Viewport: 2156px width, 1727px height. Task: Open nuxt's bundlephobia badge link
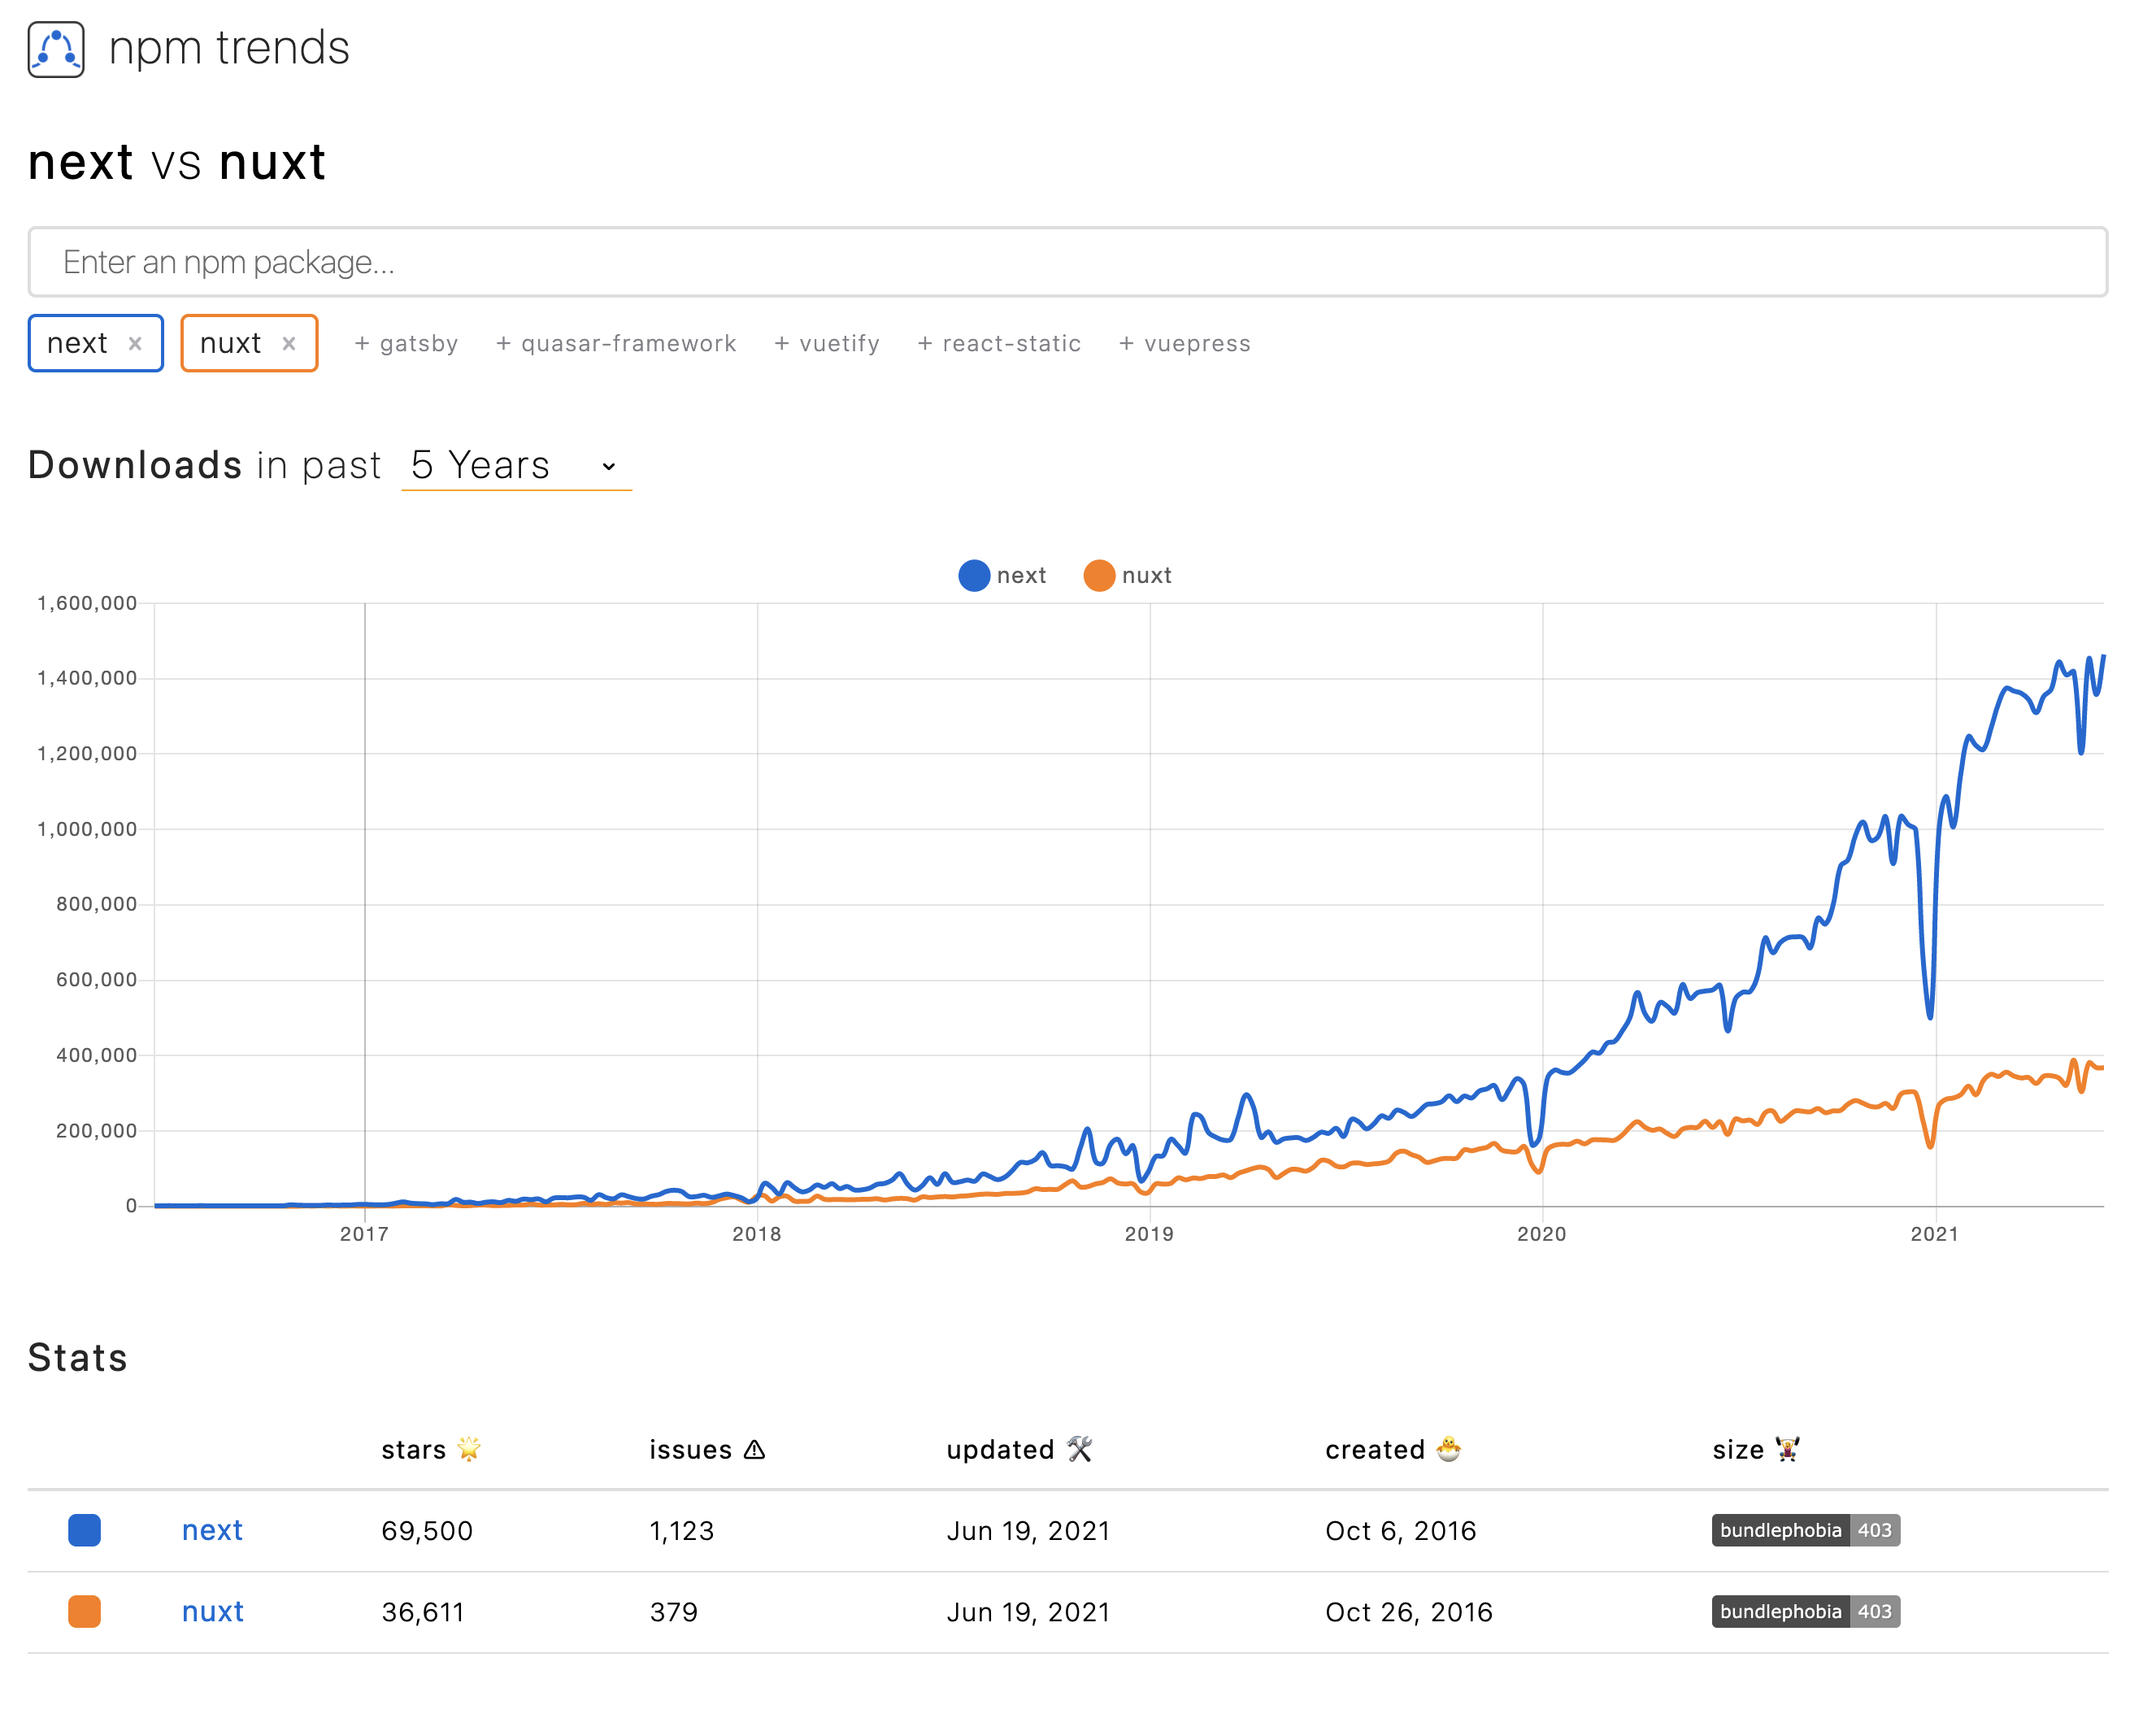click(x=1804, y=1611)
